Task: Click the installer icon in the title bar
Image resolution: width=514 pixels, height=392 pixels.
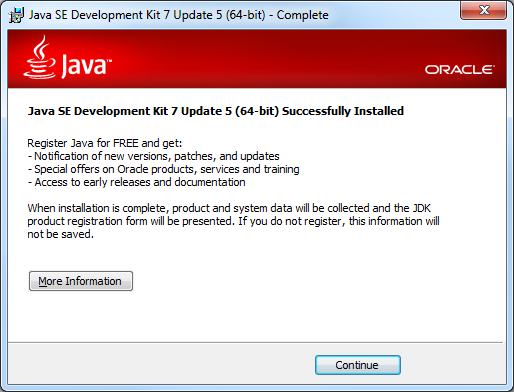Action: coord(16,15)
